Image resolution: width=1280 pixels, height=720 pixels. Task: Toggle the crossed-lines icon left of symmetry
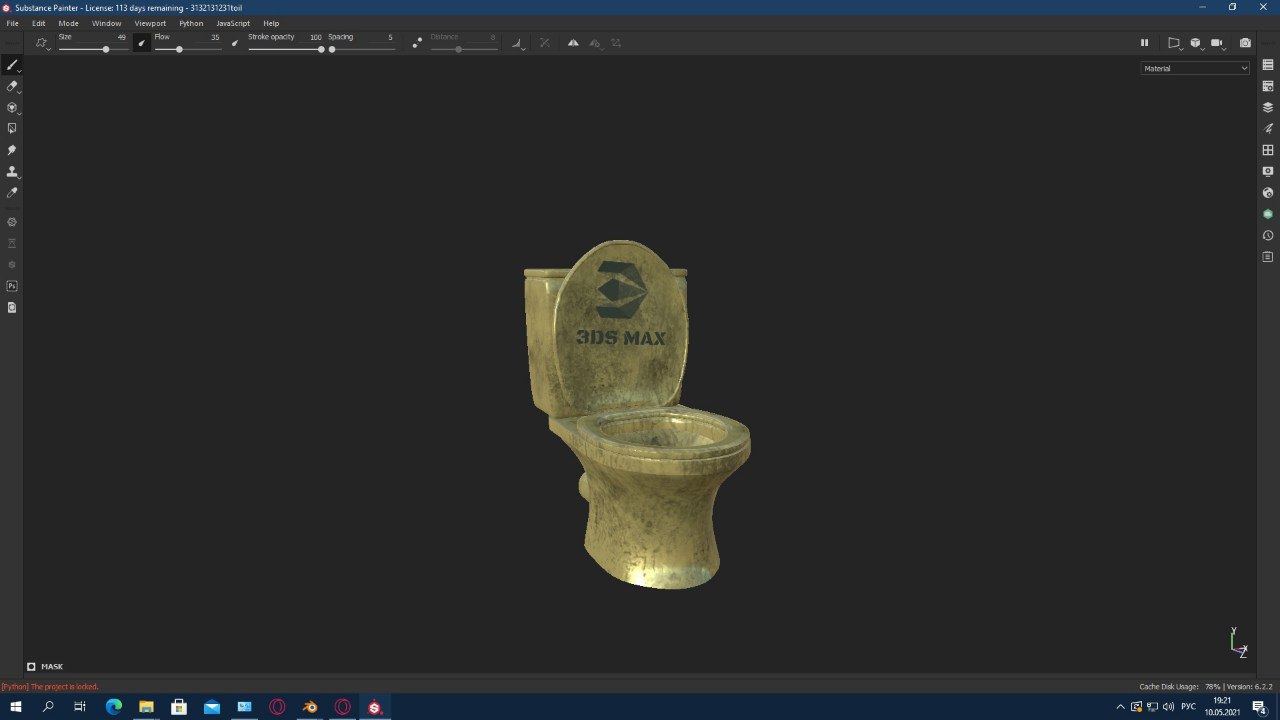544,43
